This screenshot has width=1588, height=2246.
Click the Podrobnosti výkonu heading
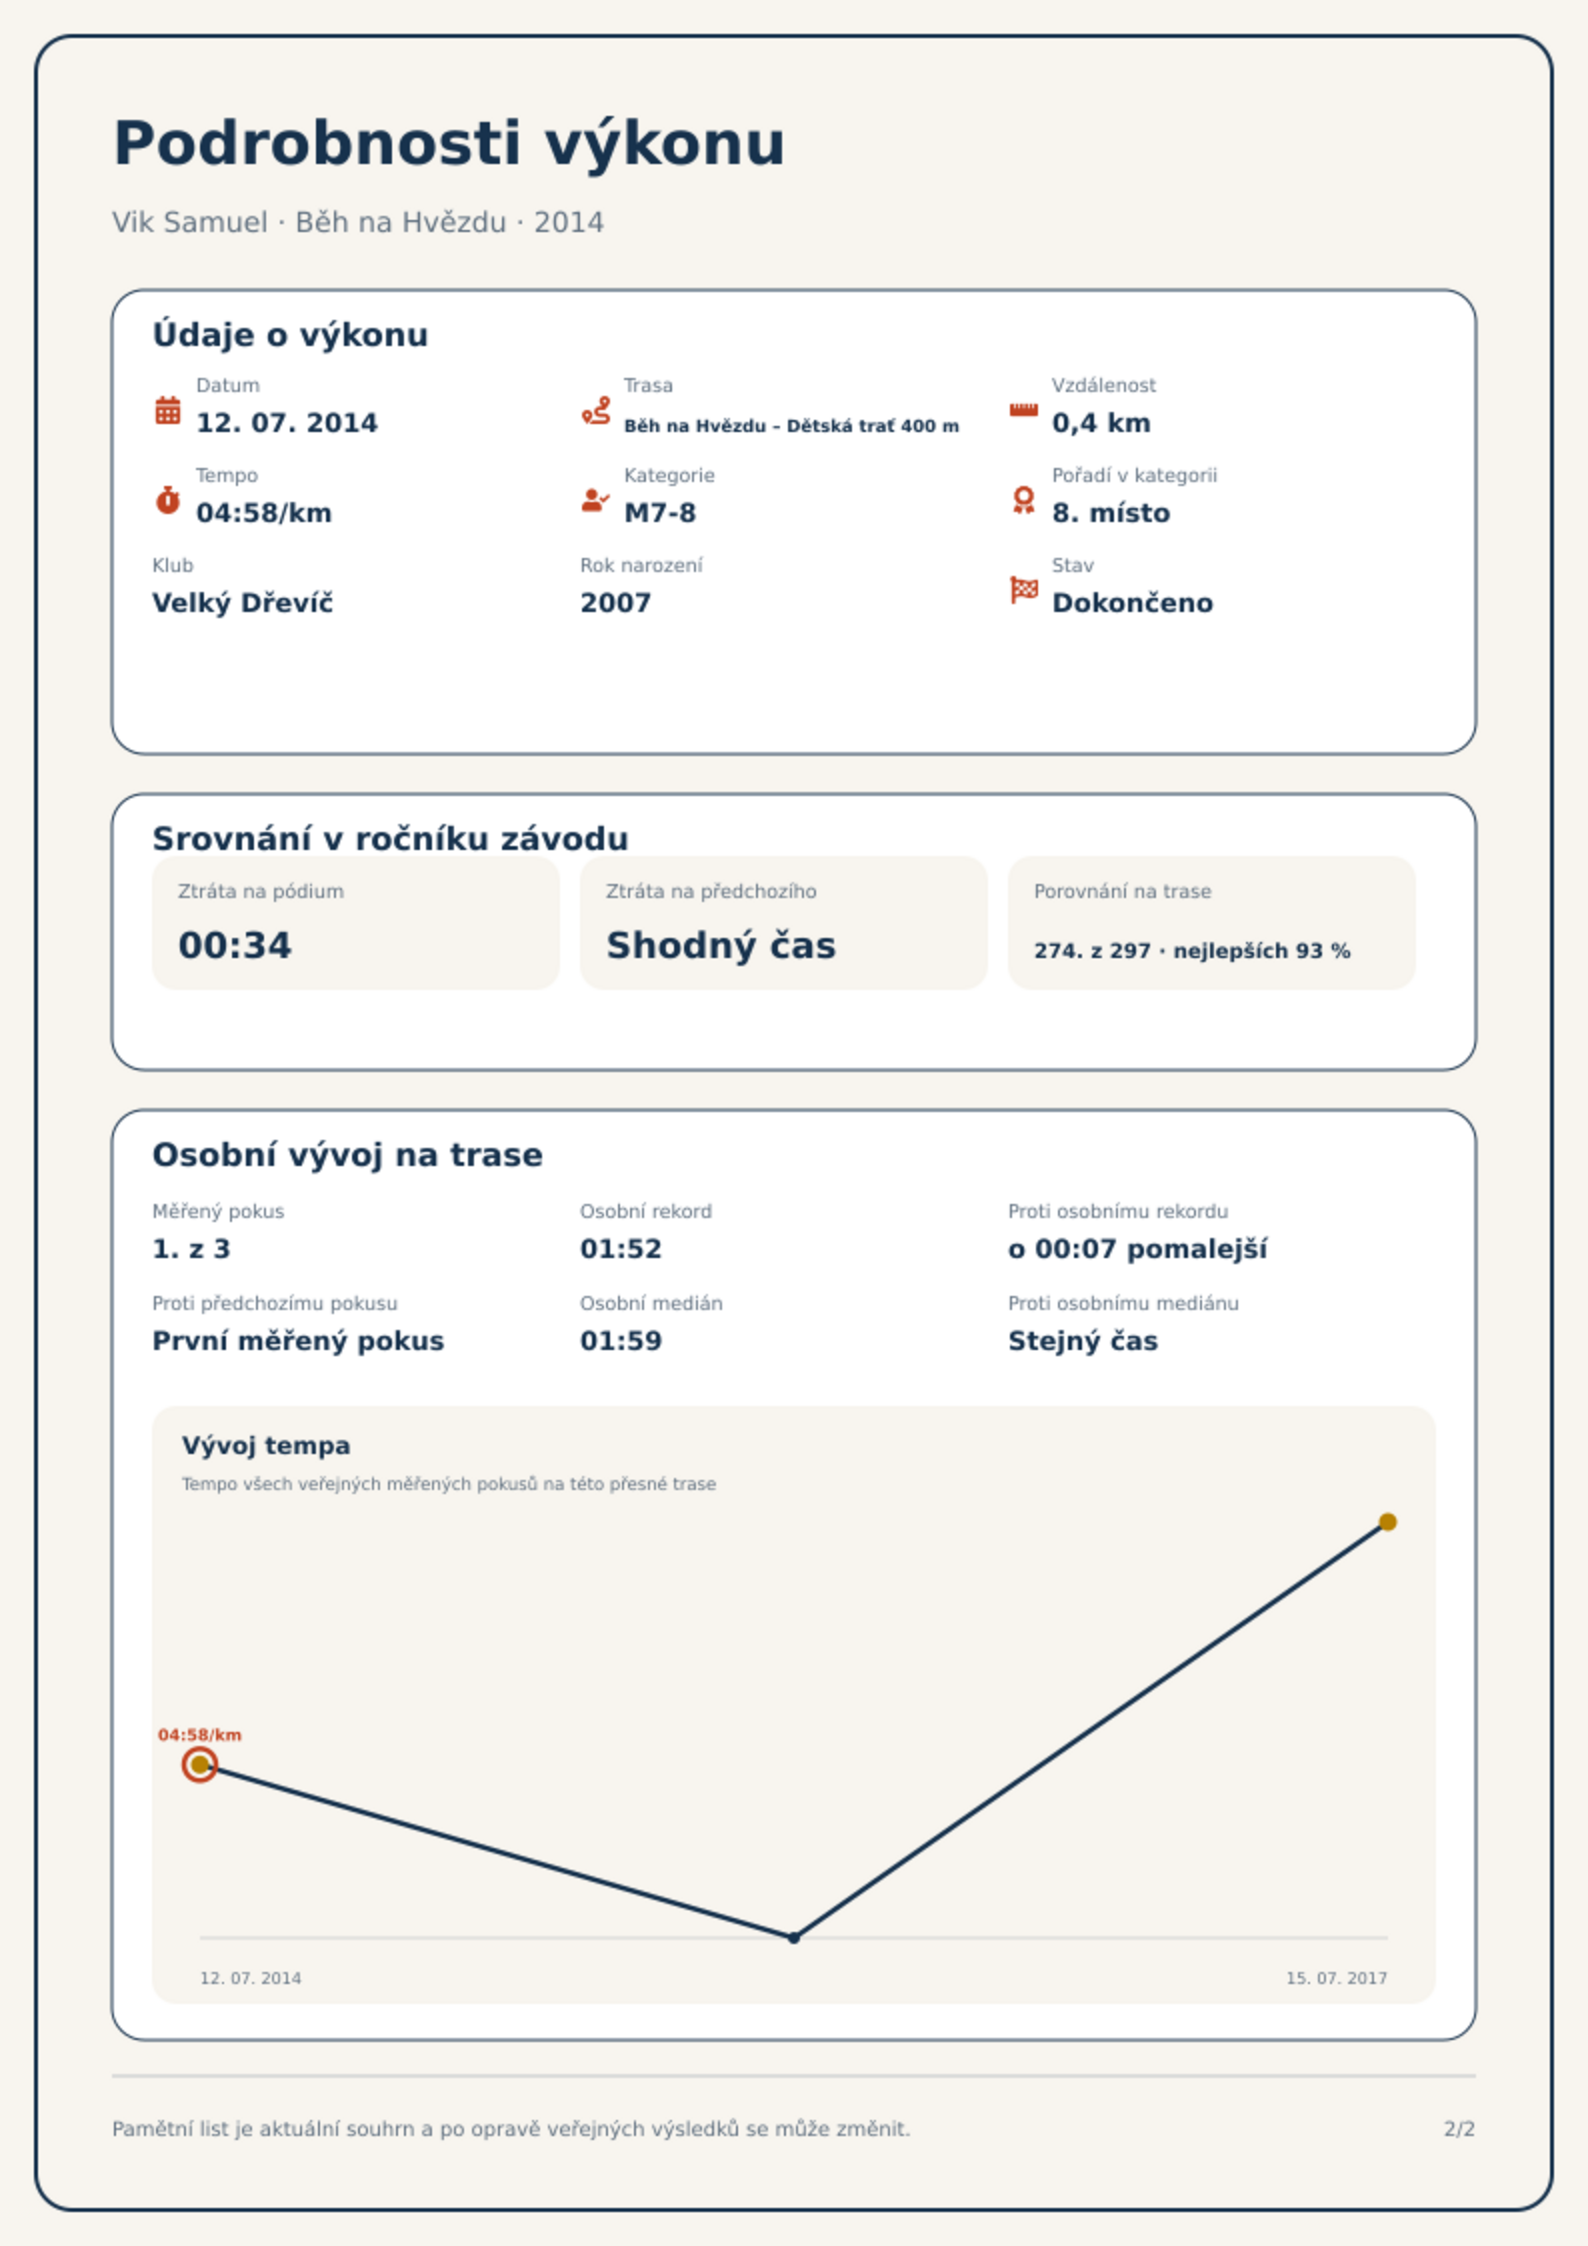449,143
